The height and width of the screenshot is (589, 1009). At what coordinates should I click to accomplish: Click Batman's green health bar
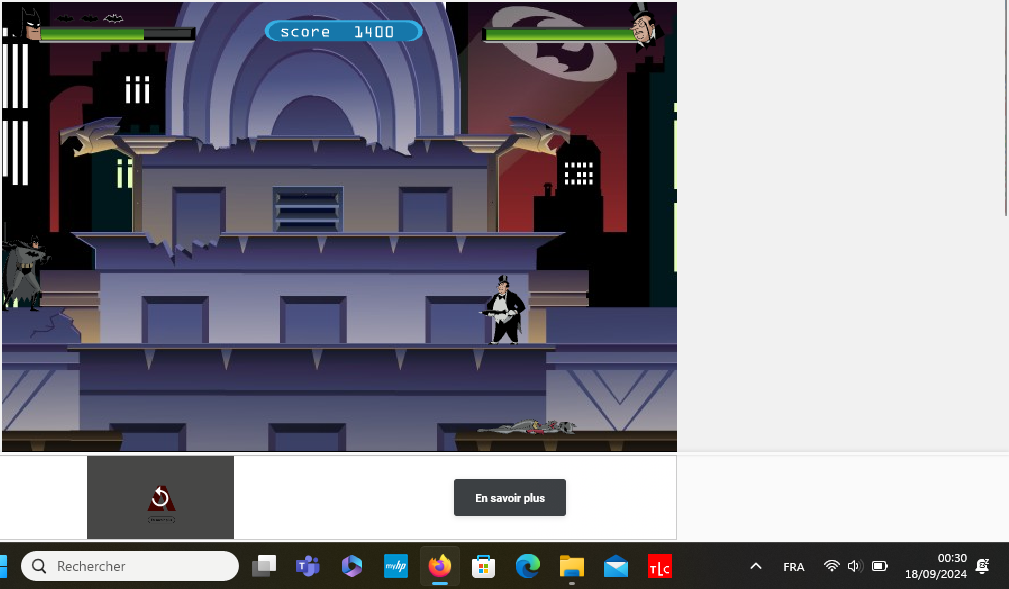[115, 34]
